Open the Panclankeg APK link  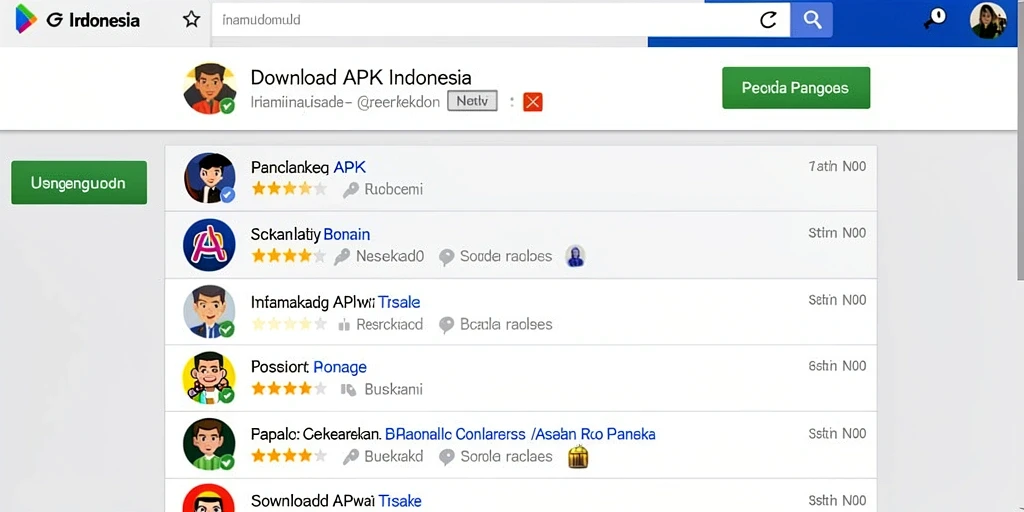[x=308, y=167]
